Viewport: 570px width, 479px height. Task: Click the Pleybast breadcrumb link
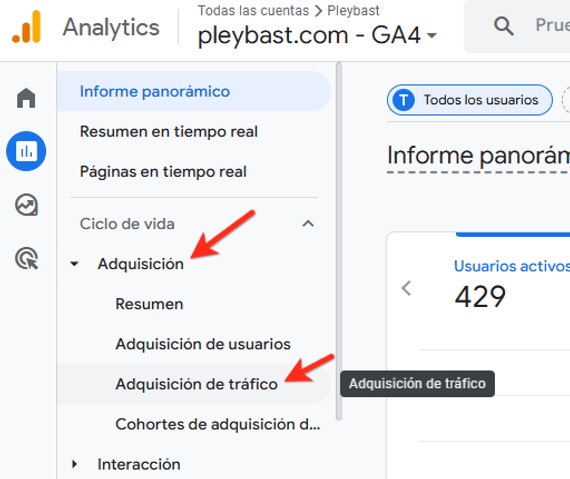(x=353, y=11)
